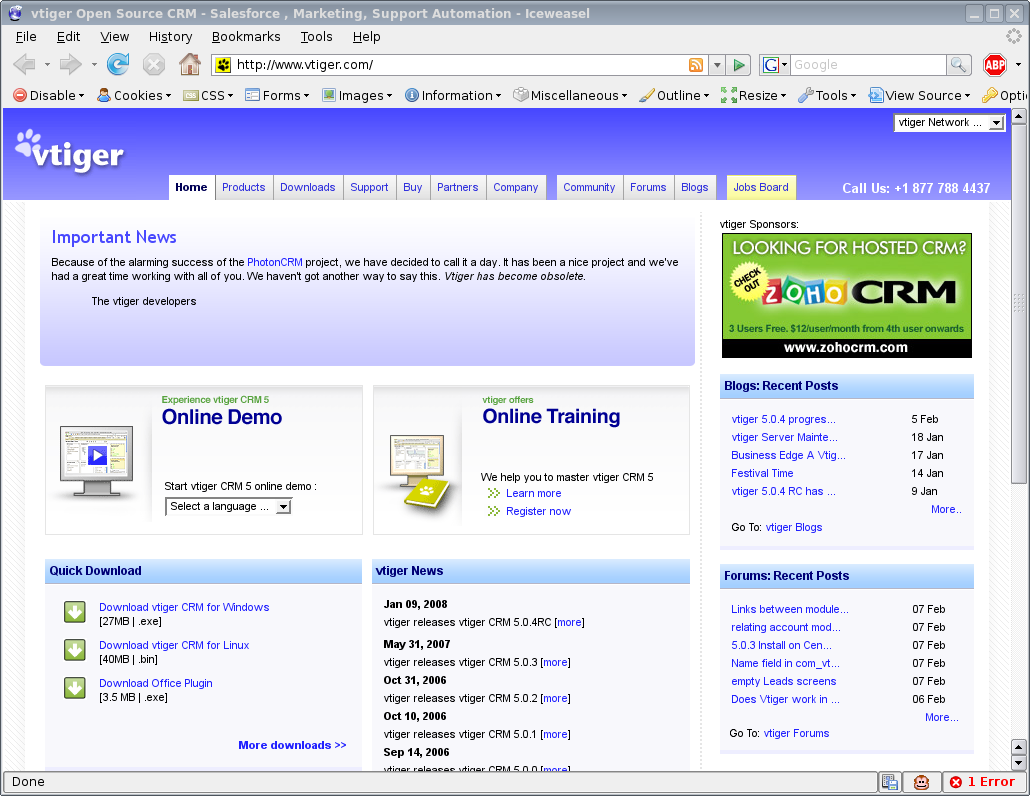Click the Stop loading icon
Image resolution: width=1030 pixels, height=796 pixels.
tap(154, 64)
